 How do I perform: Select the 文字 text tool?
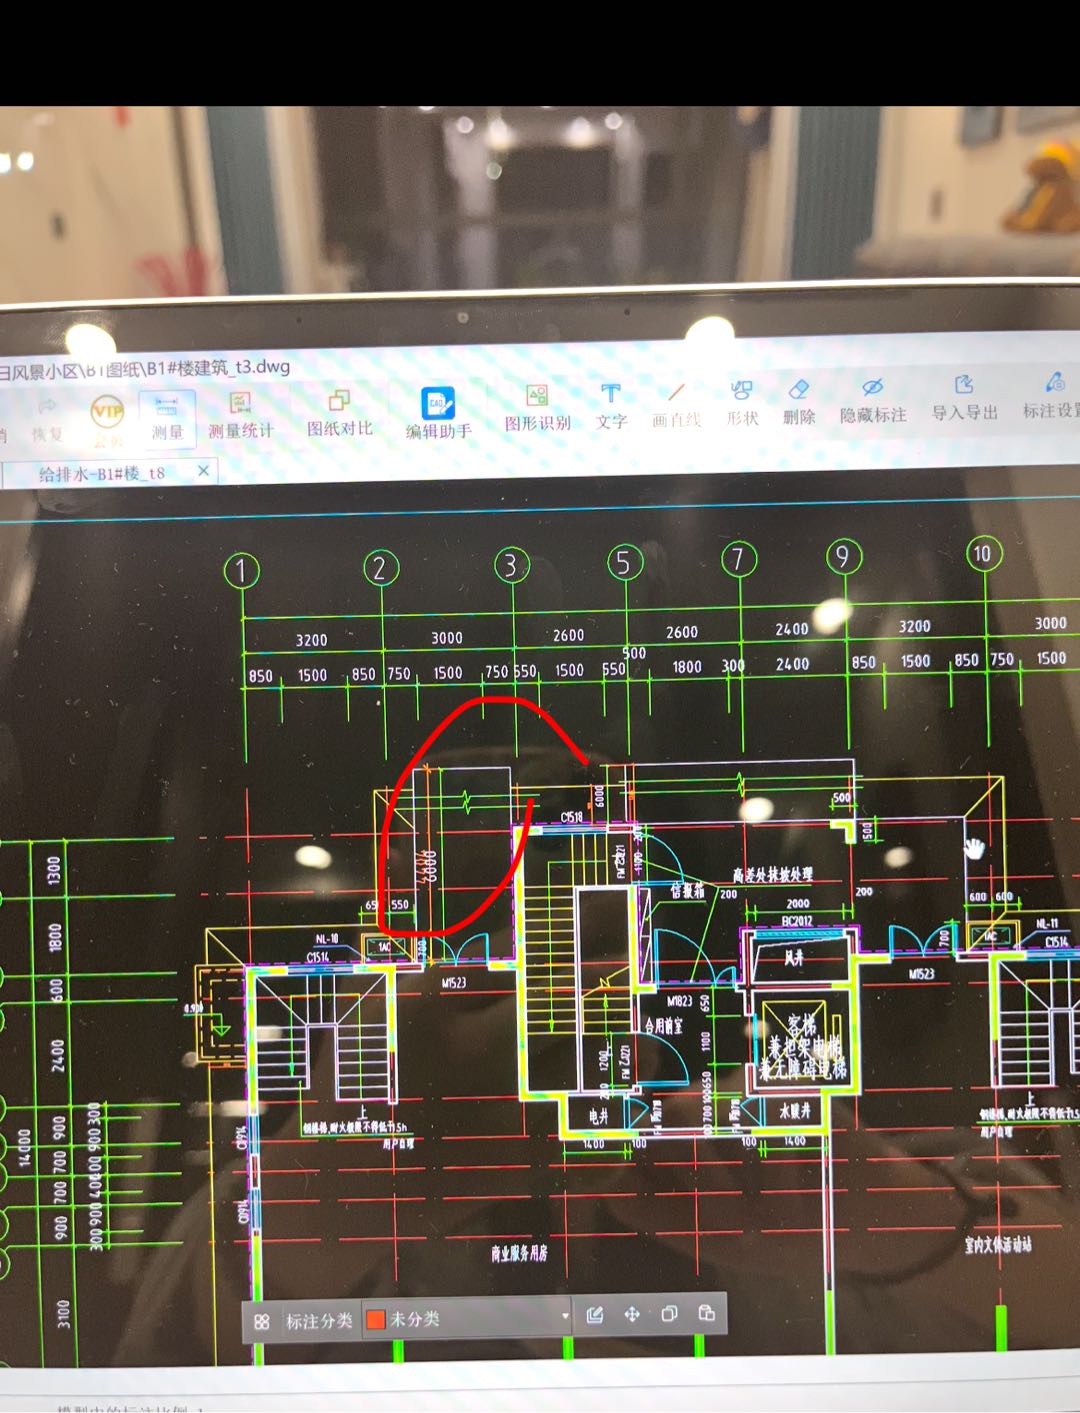tap(611, 406)
